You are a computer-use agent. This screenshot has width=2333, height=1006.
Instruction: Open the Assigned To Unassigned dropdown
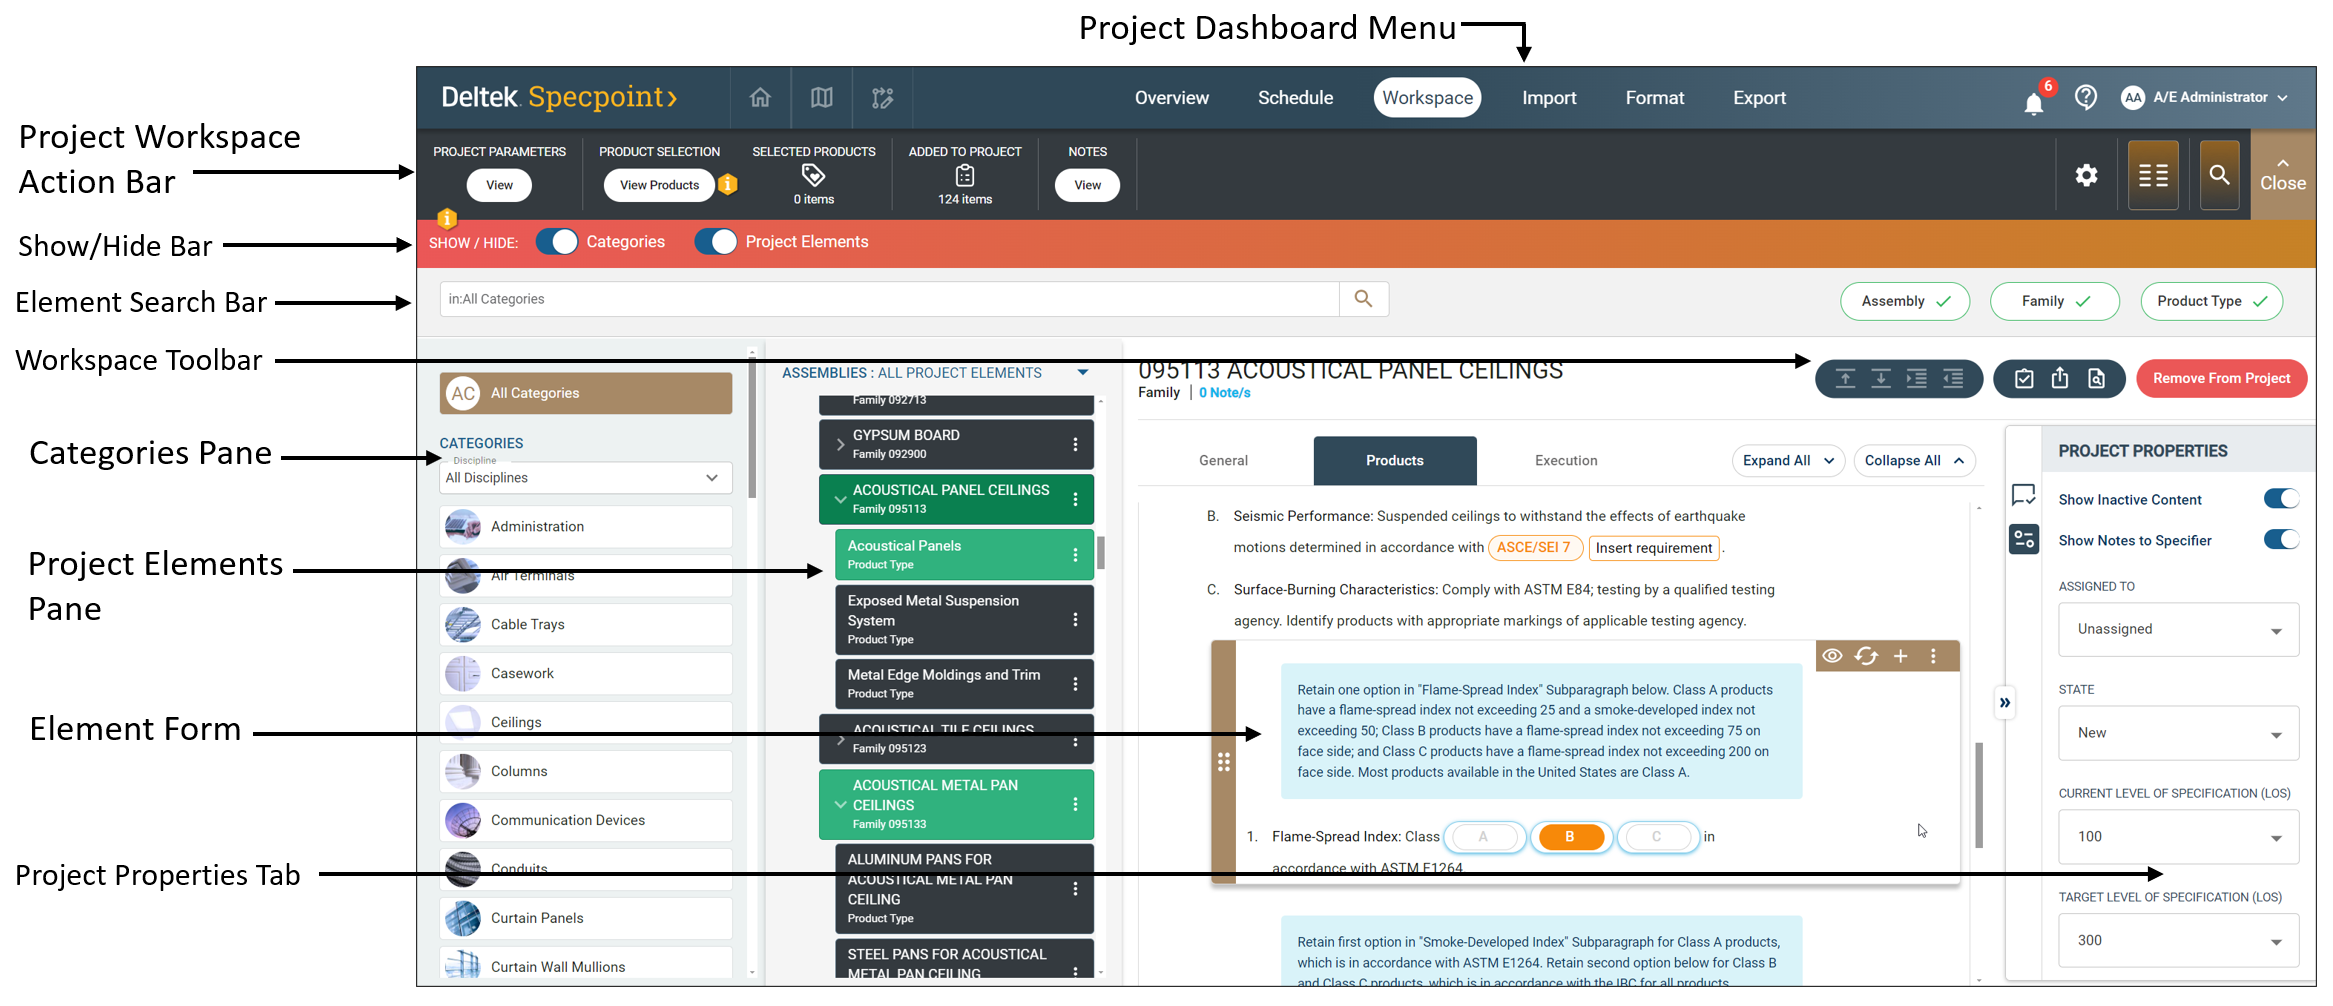pyautogui.click(x=2177, y=630)
